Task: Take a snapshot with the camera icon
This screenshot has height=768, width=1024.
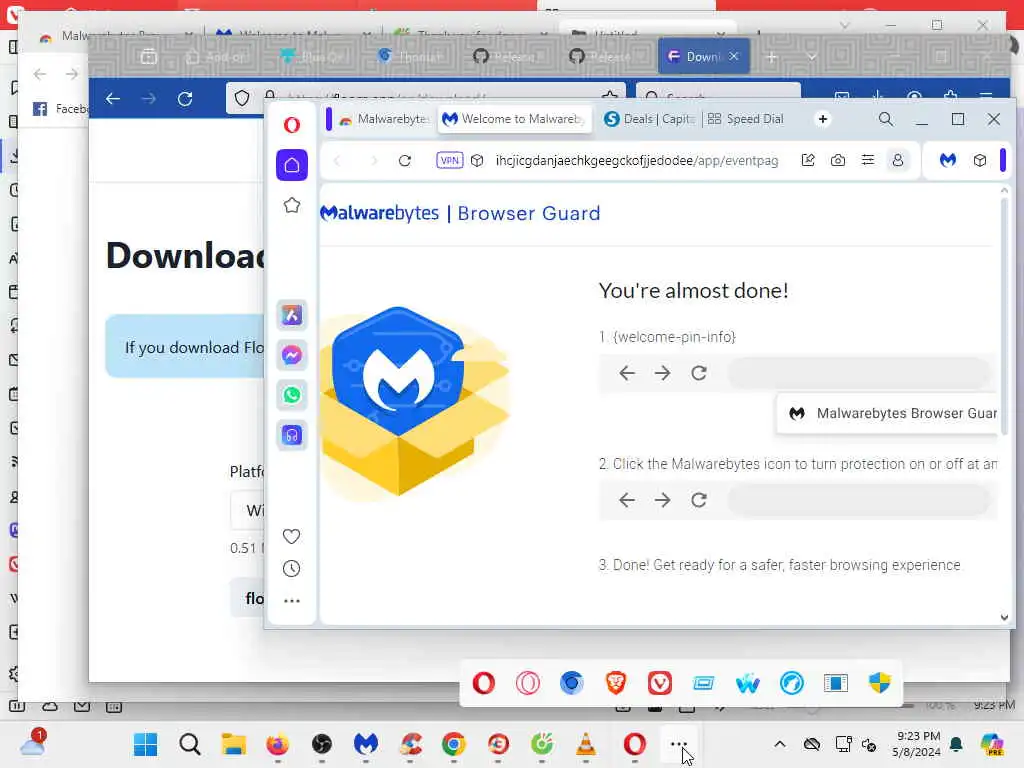Action: click(x=838, y=161)
